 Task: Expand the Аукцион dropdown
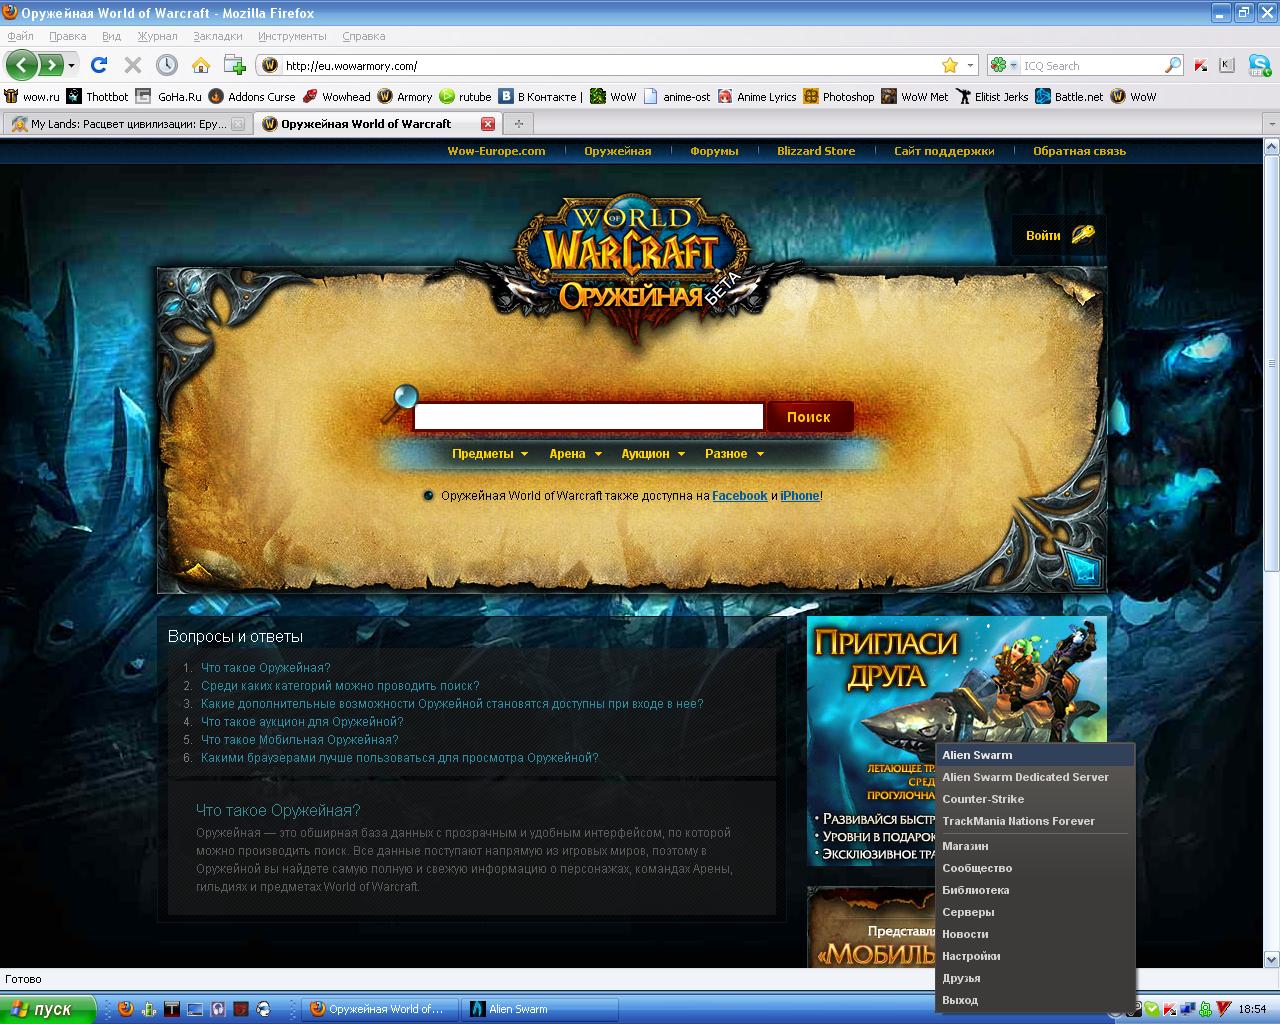[x=653, y=454]
